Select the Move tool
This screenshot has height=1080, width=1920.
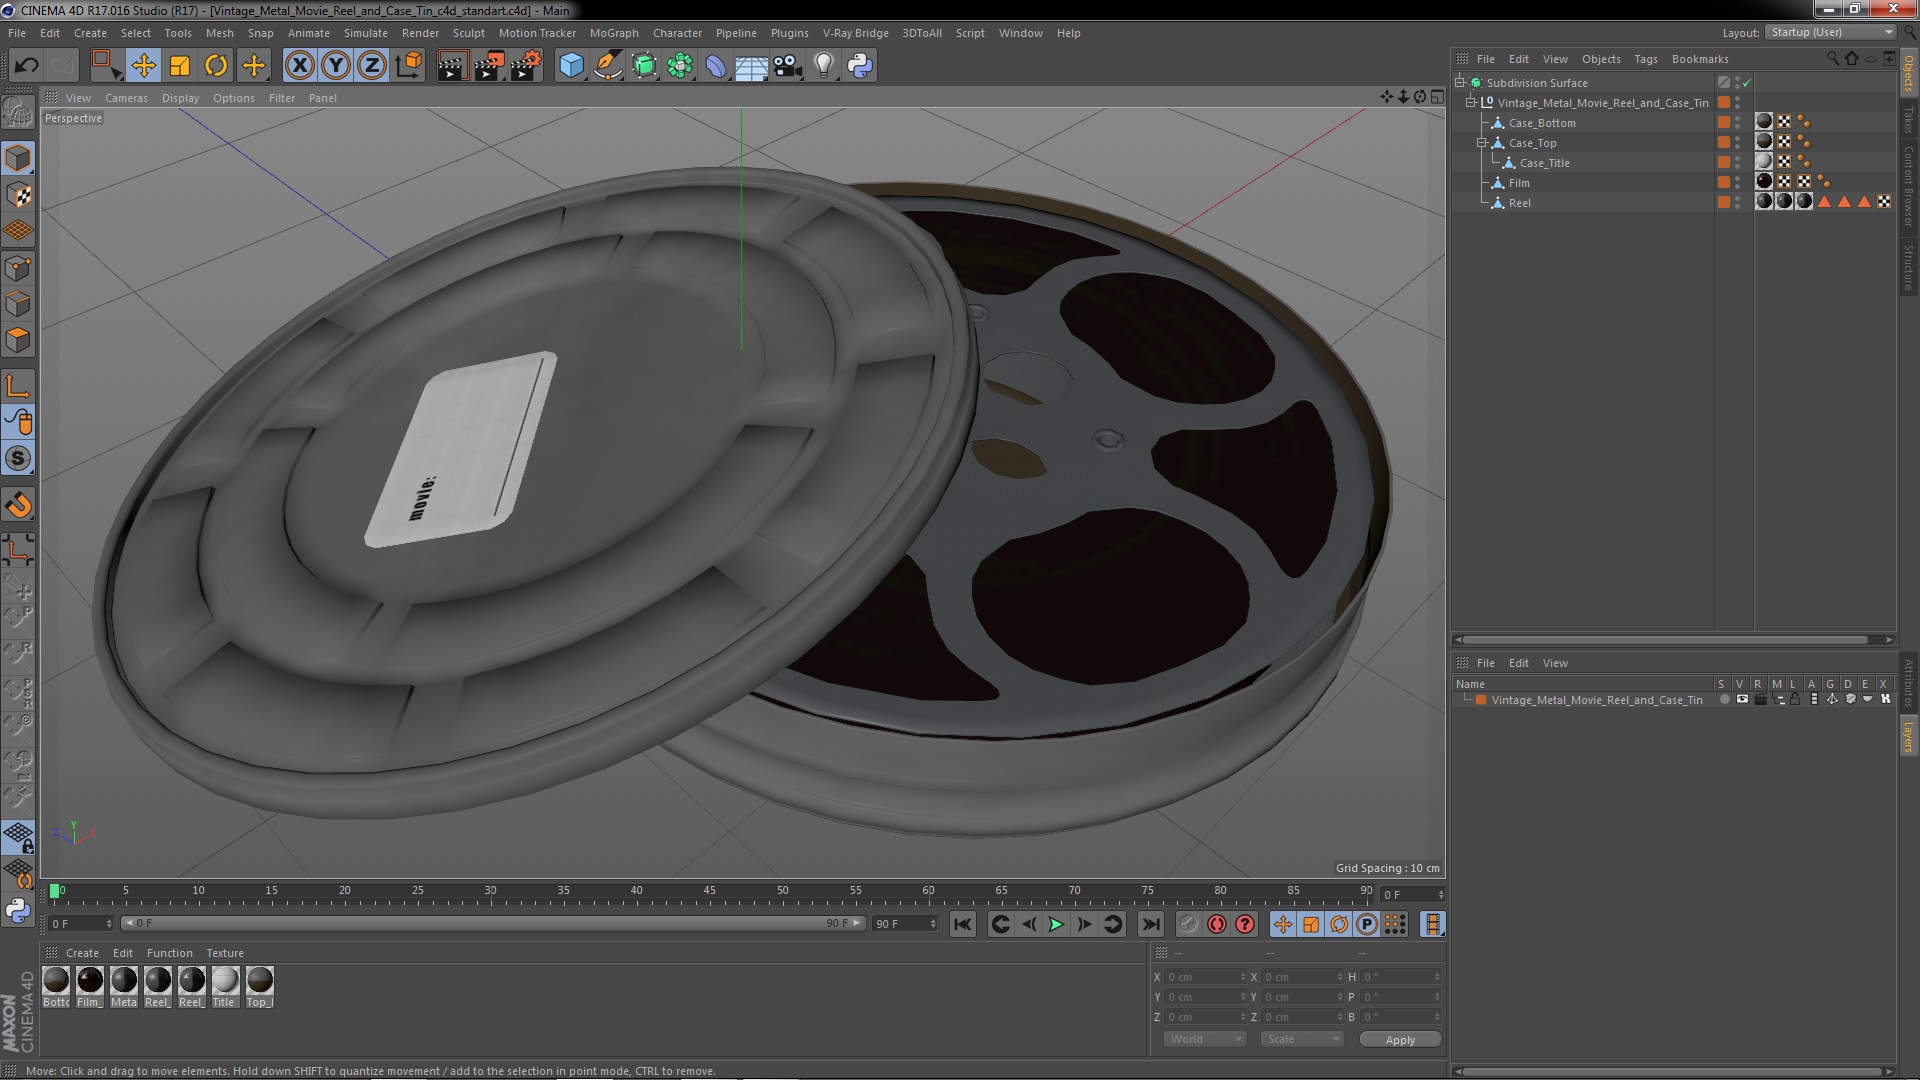pos(143,66)
